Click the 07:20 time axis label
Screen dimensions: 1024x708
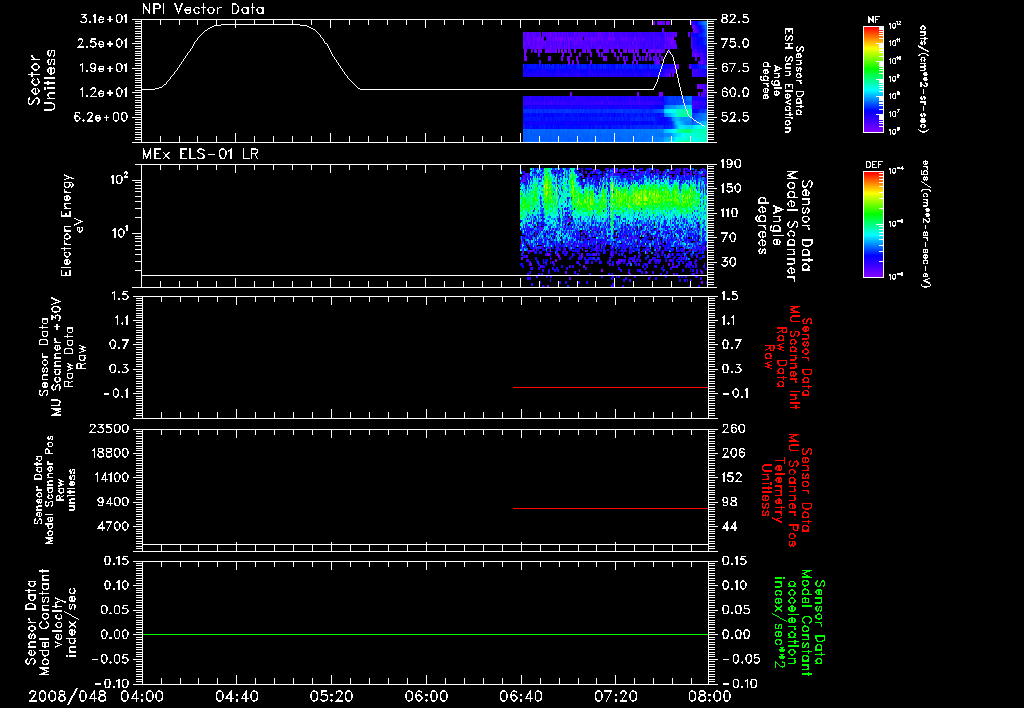click(x=615, y=696)
